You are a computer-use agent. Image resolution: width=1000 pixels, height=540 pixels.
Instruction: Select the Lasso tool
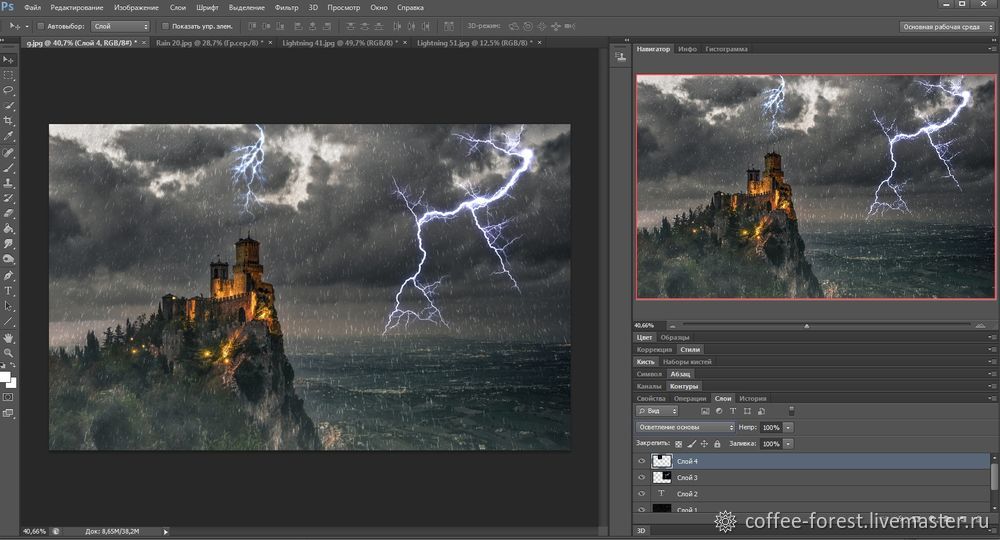point(9,90)
